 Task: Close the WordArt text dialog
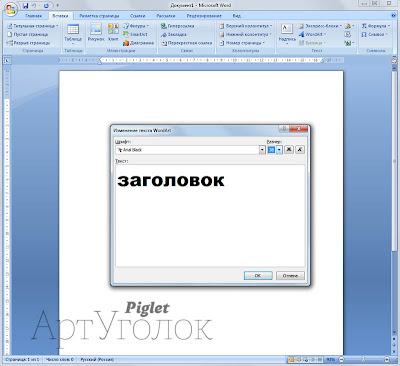299,129
